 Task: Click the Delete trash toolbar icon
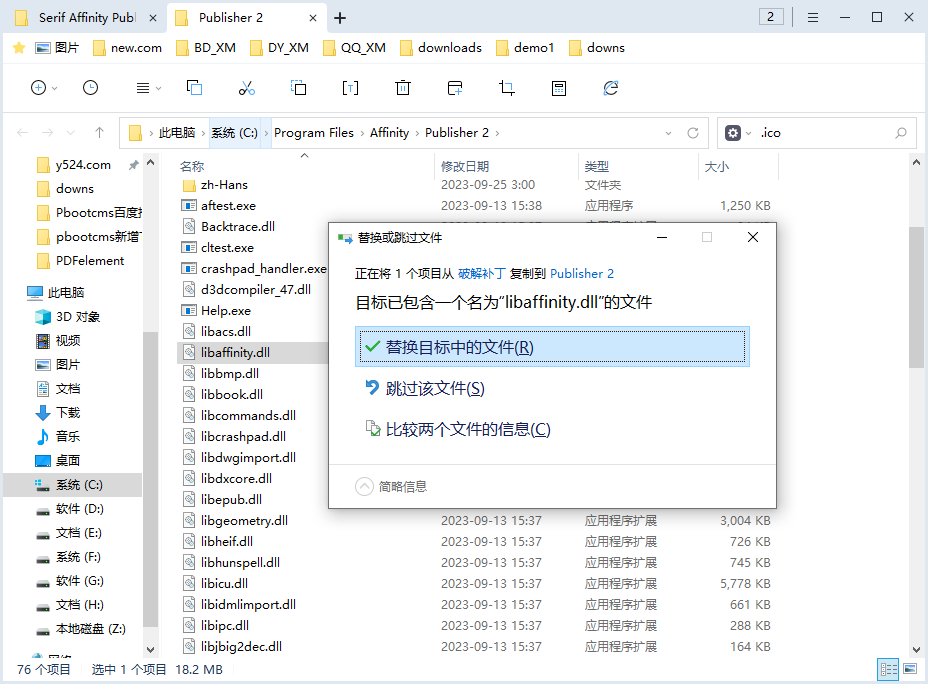[402, 88]
